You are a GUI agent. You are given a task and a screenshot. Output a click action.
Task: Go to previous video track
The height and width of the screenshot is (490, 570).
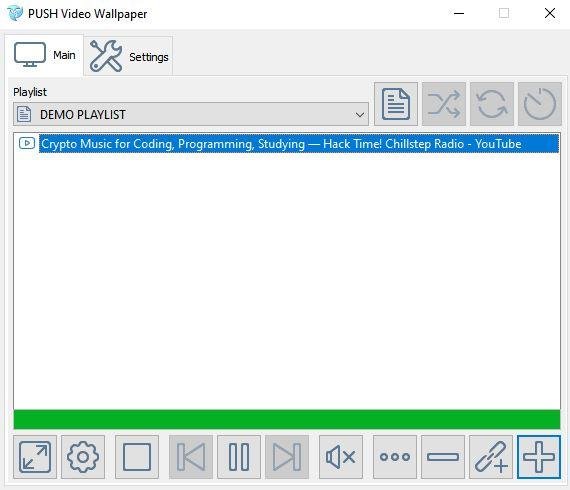coord(191,457)
